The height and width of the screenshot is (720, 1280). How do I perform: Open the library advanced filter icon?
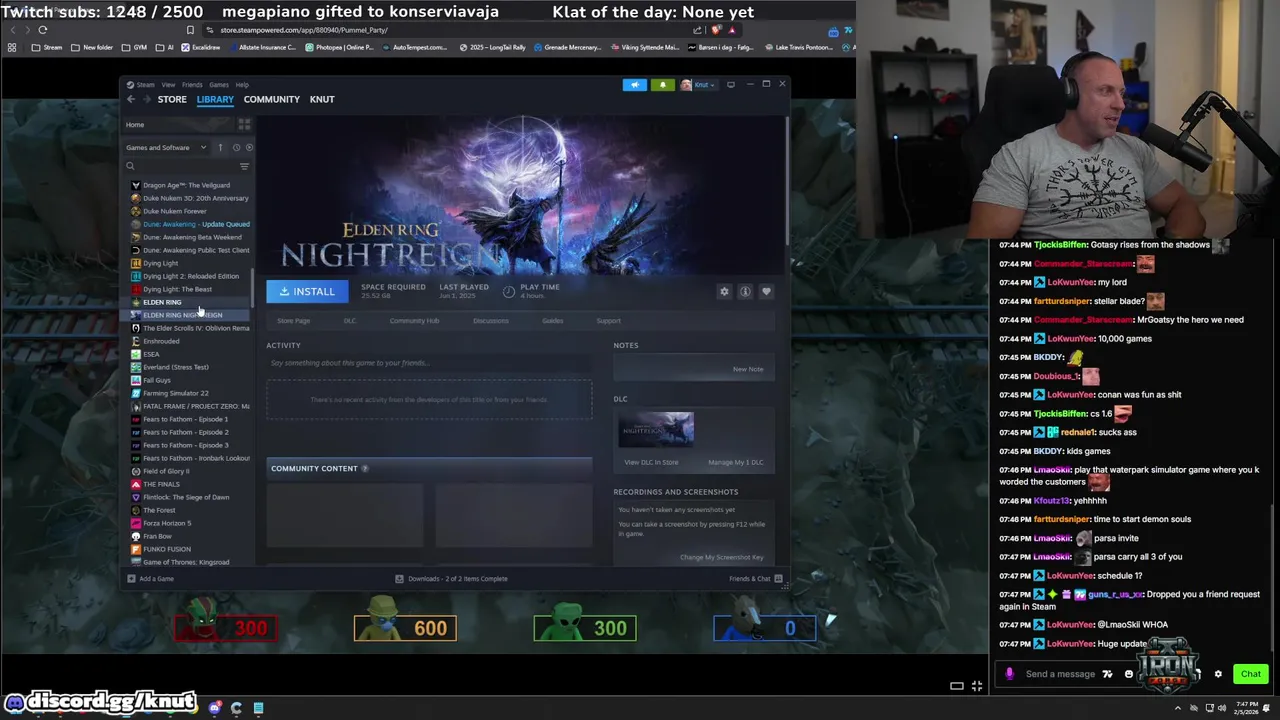click(x=244, y=166)
